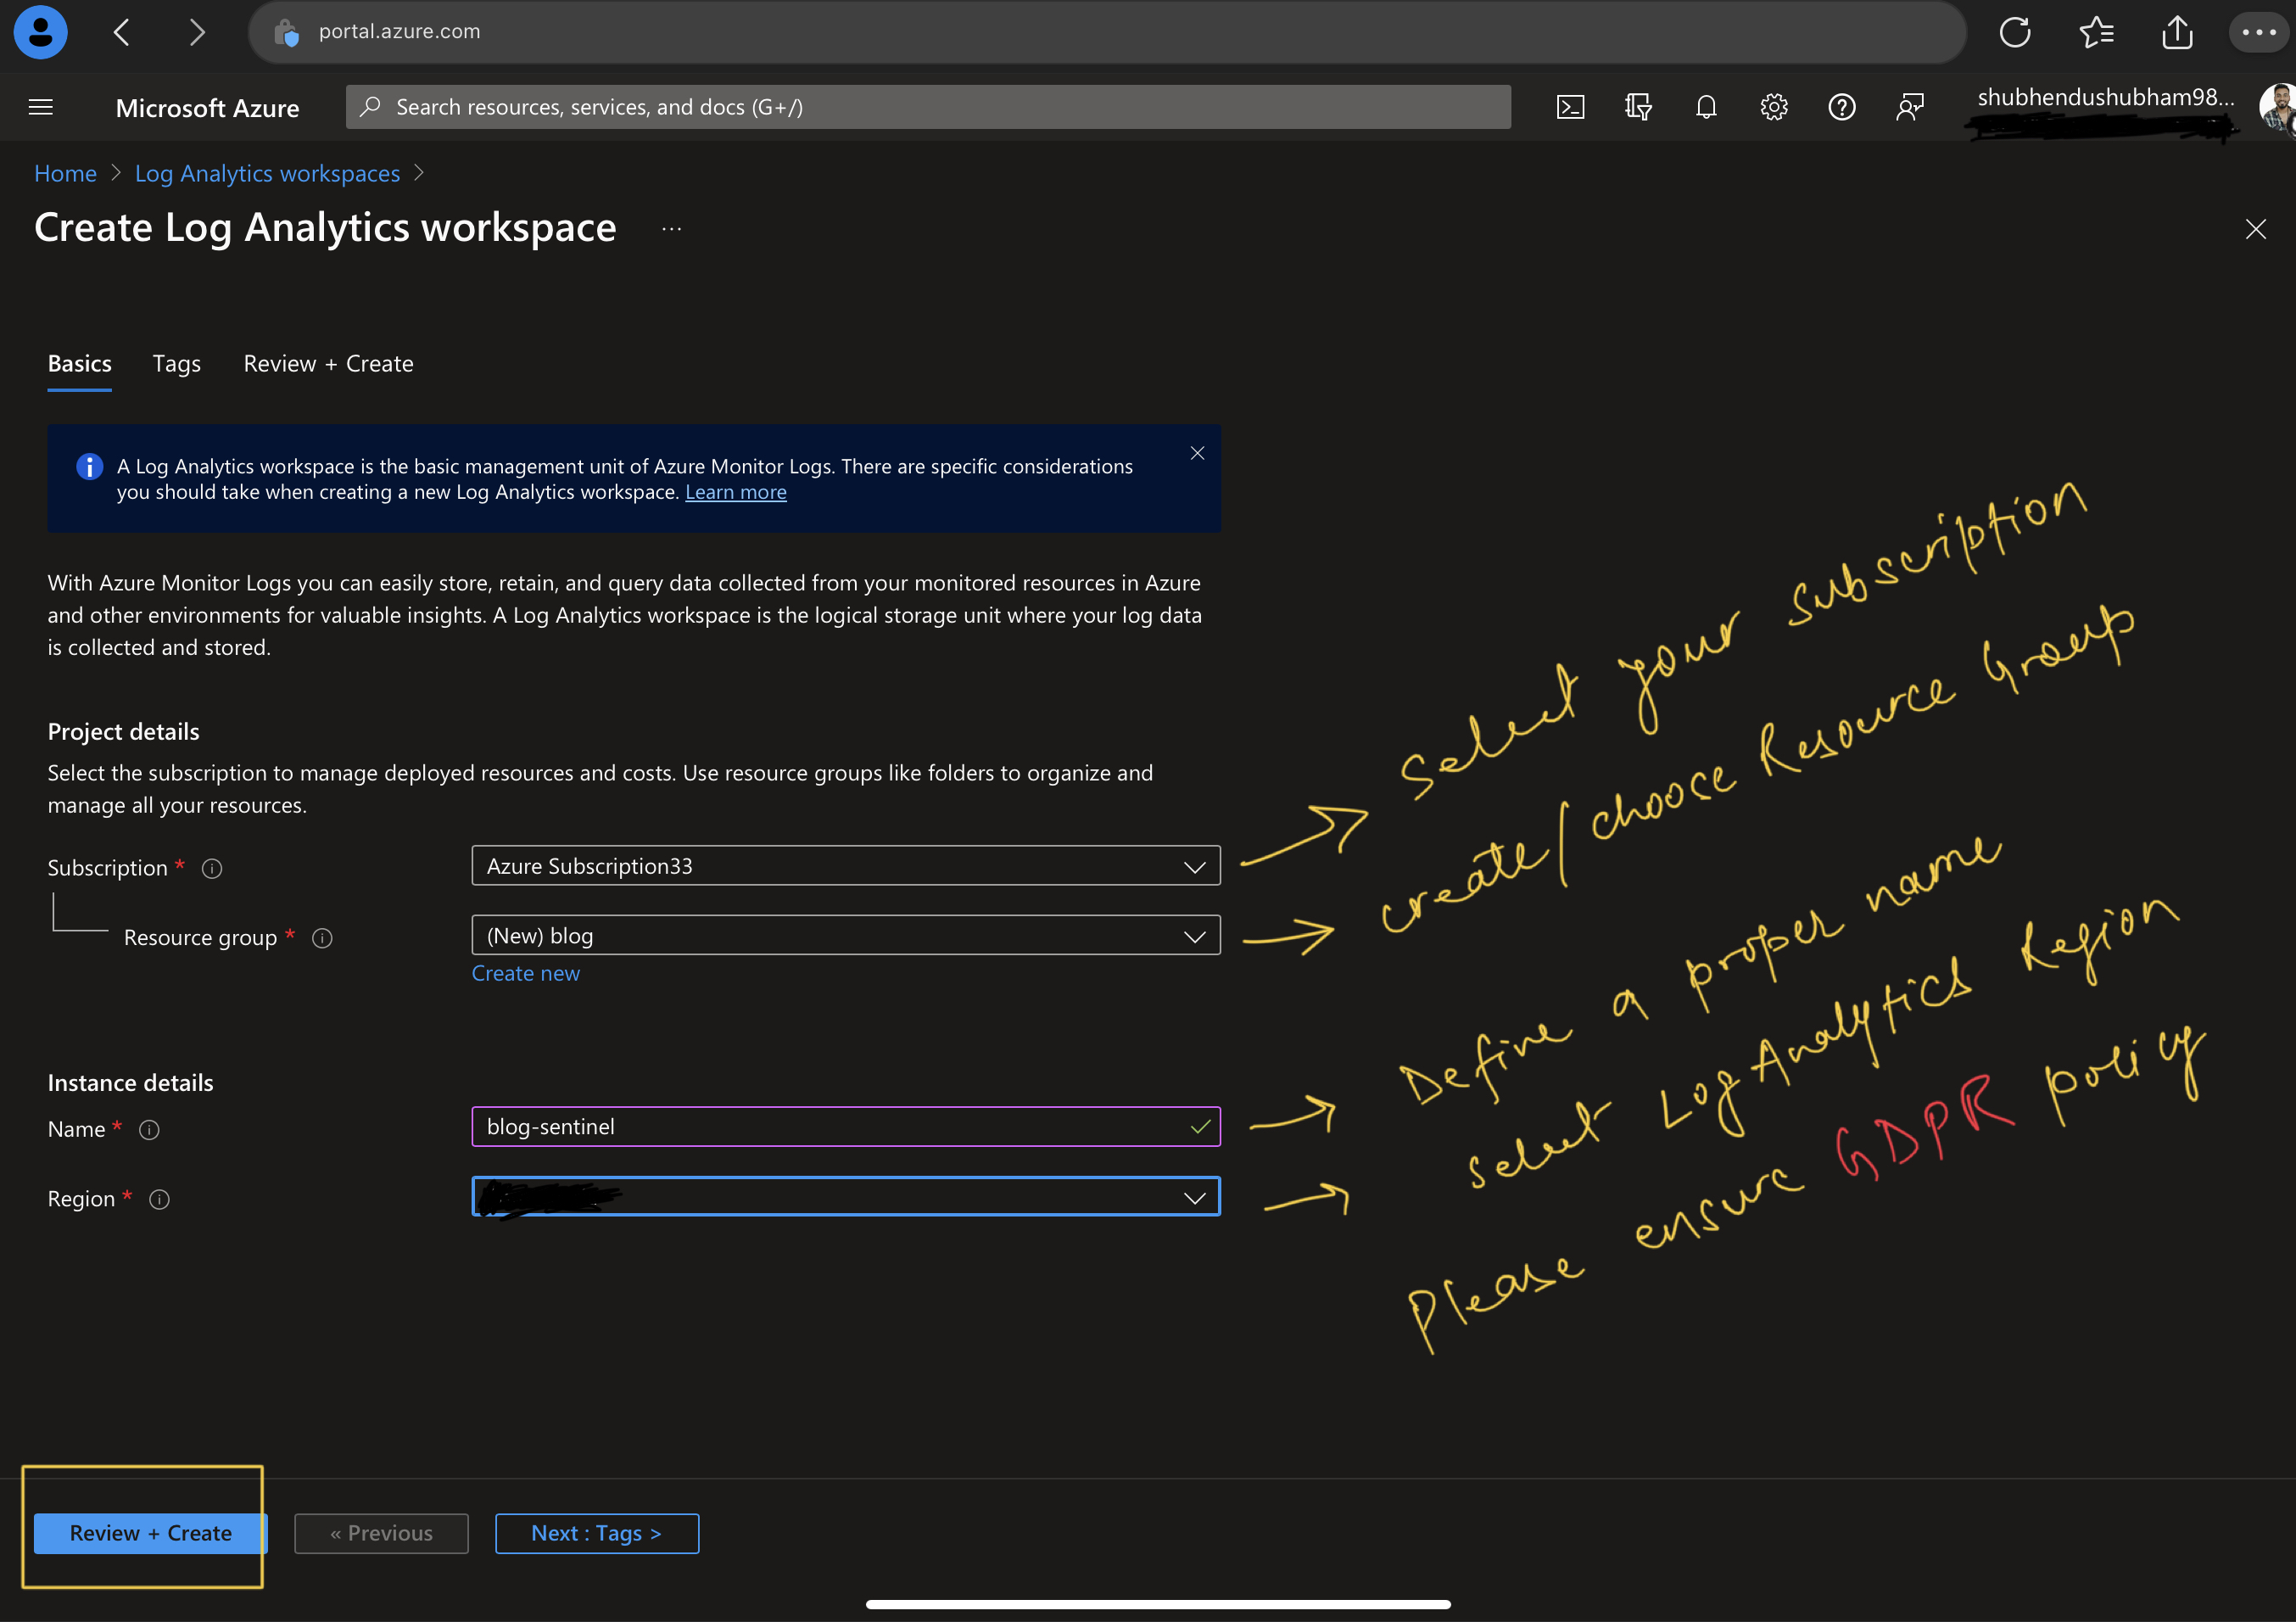This screenshot has width=2296, height=1622.
Task: Open Log Analytics workspaces breadcrumb
Action: coord(267,173)
